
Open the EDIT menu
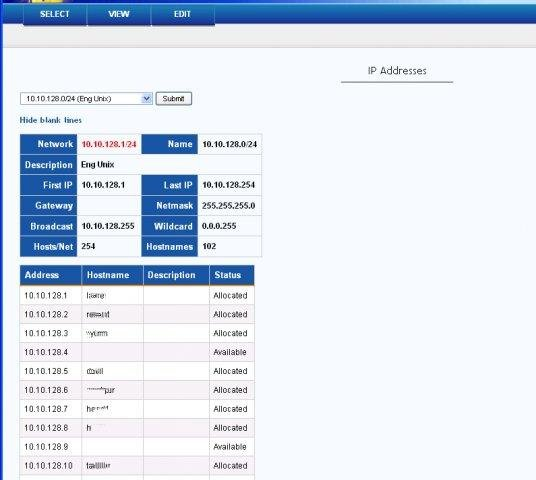coord(182,14)
